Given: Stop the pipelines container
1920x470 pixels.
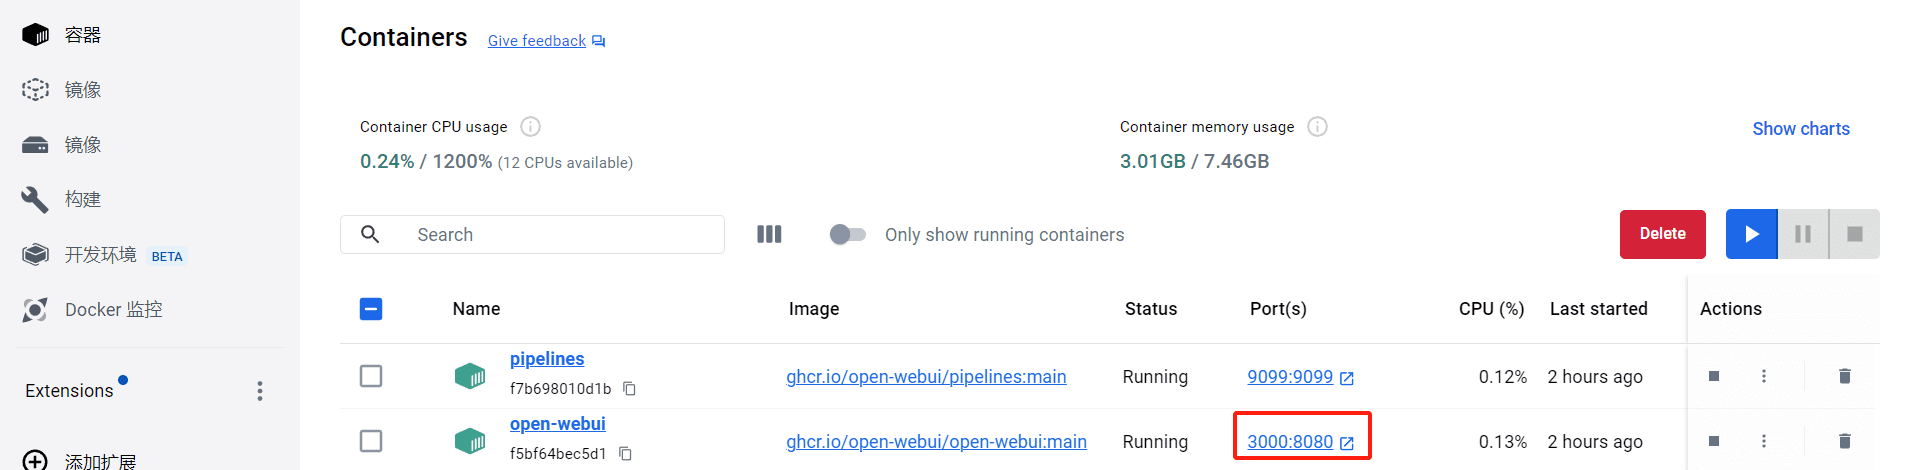Looking at the screenshot, I should tap(1714, 376).
